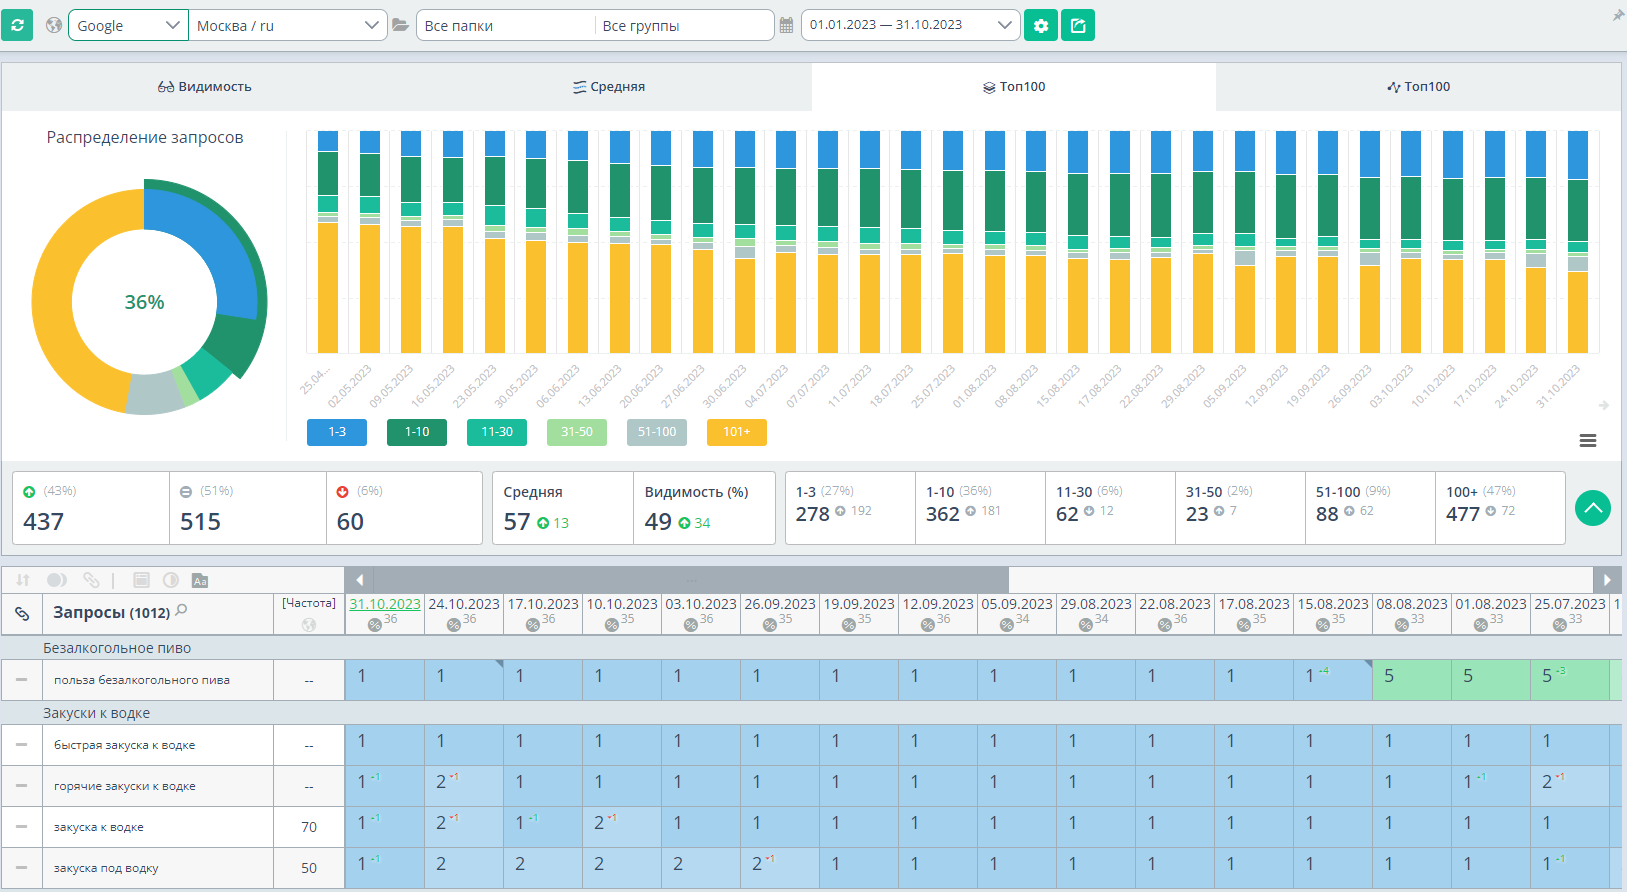Click the percent icon under 10.10.2023
Screen dimensions: 1627x892
[612, 625]
